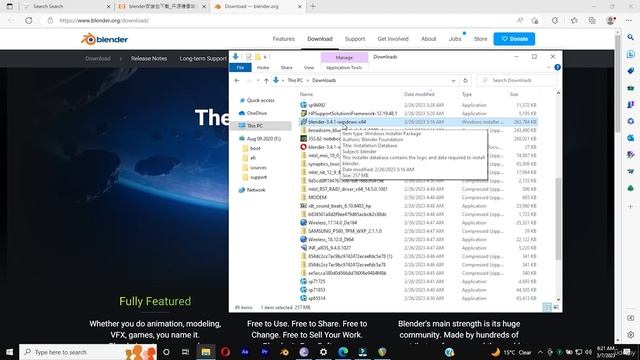Open recent locations dropdown arrow
Image resolution: width=640 pixels, height=360 pixels.
258,80
